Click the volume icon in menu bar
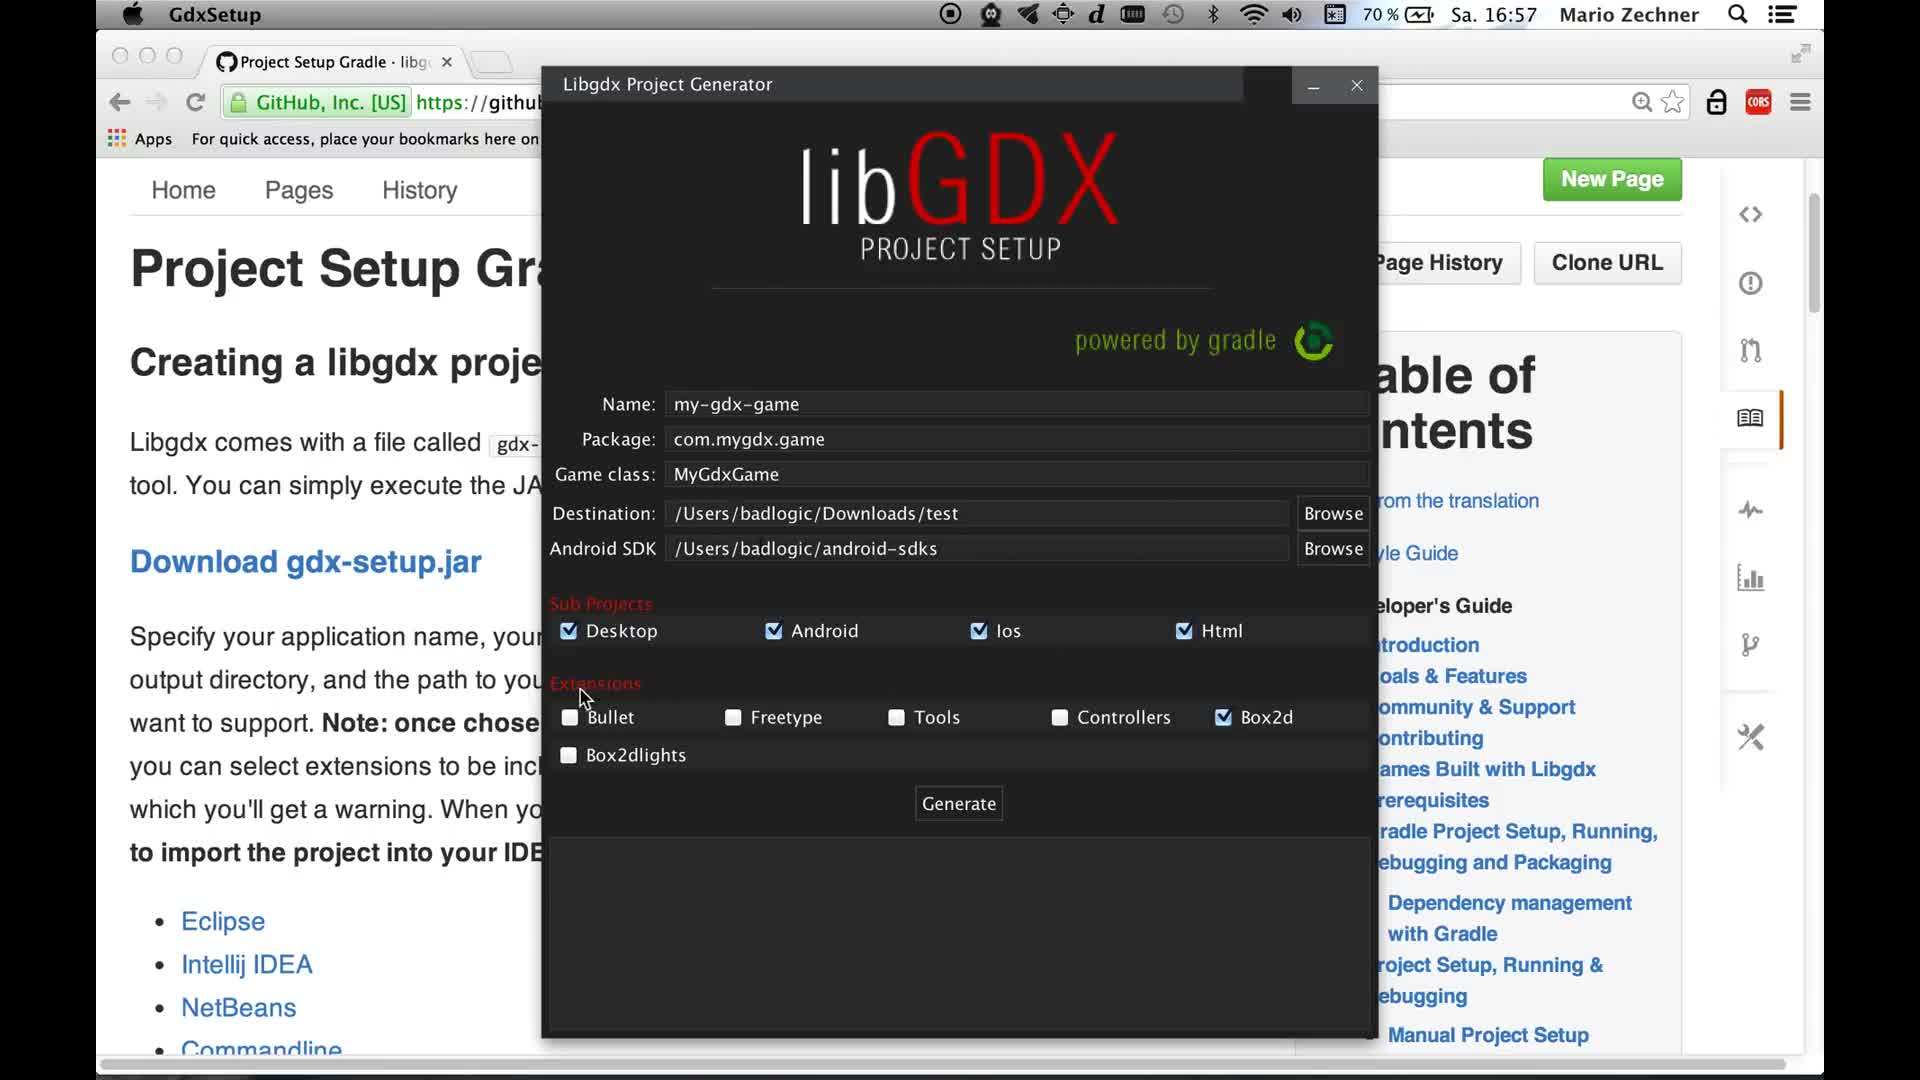This screenshot has width=1920, height=1080. (1293, 14)
